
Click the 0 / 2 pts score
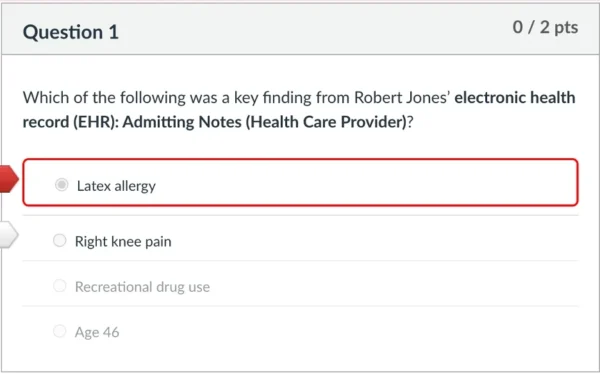(x=545, y=27)
